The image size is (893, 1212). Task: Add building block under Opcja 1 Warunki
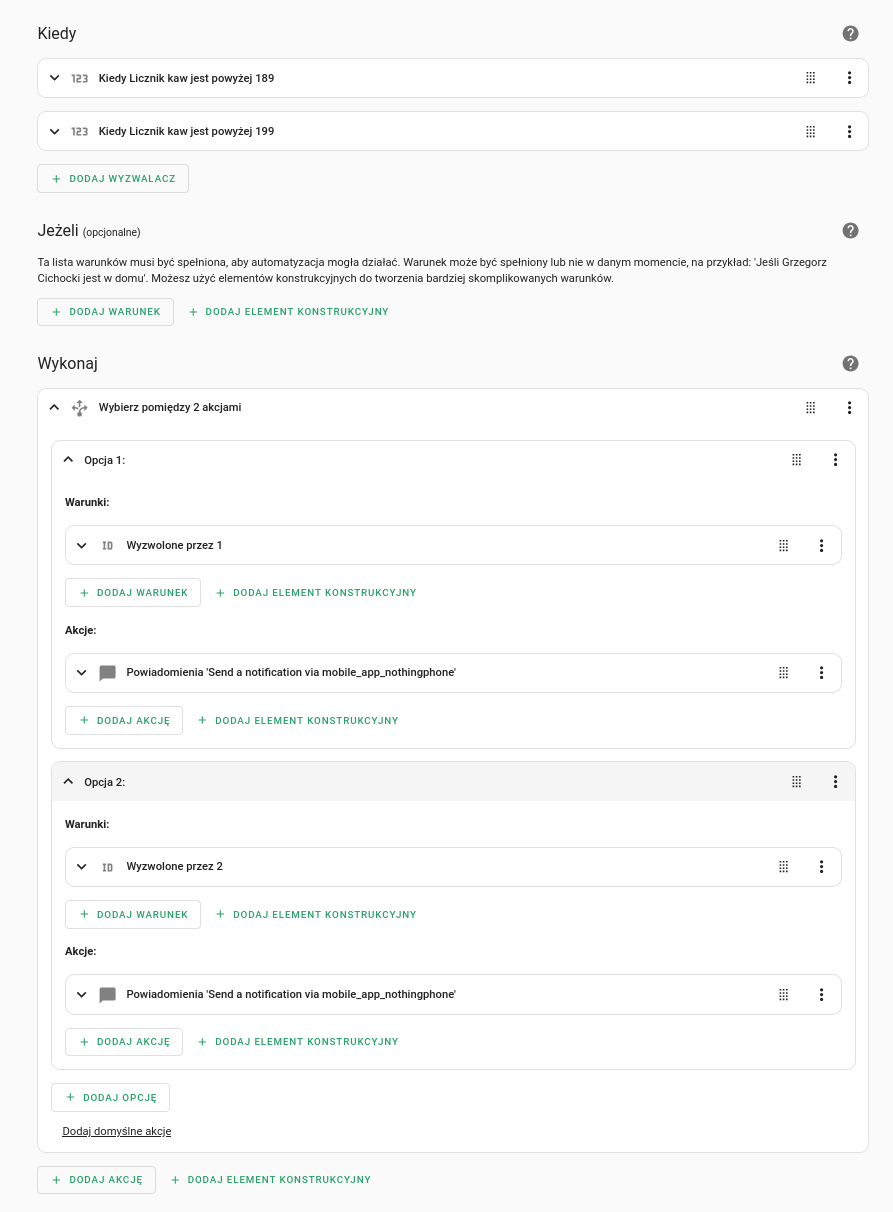[316, 593]
